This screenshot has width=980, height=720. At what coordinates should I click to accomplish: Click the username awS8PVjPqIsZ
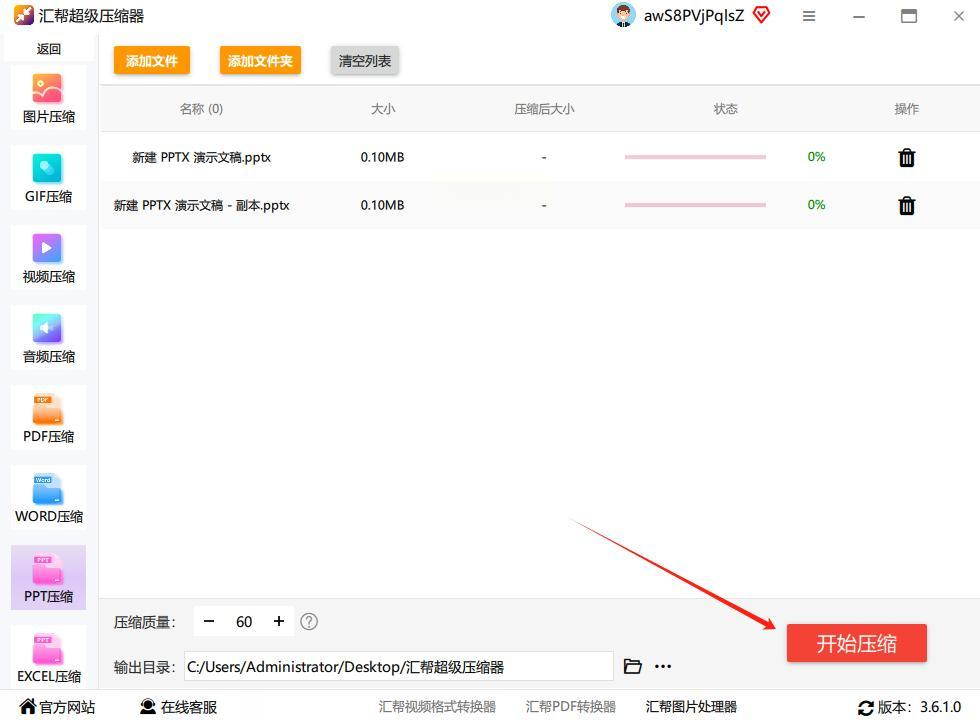tap(694, 16)
